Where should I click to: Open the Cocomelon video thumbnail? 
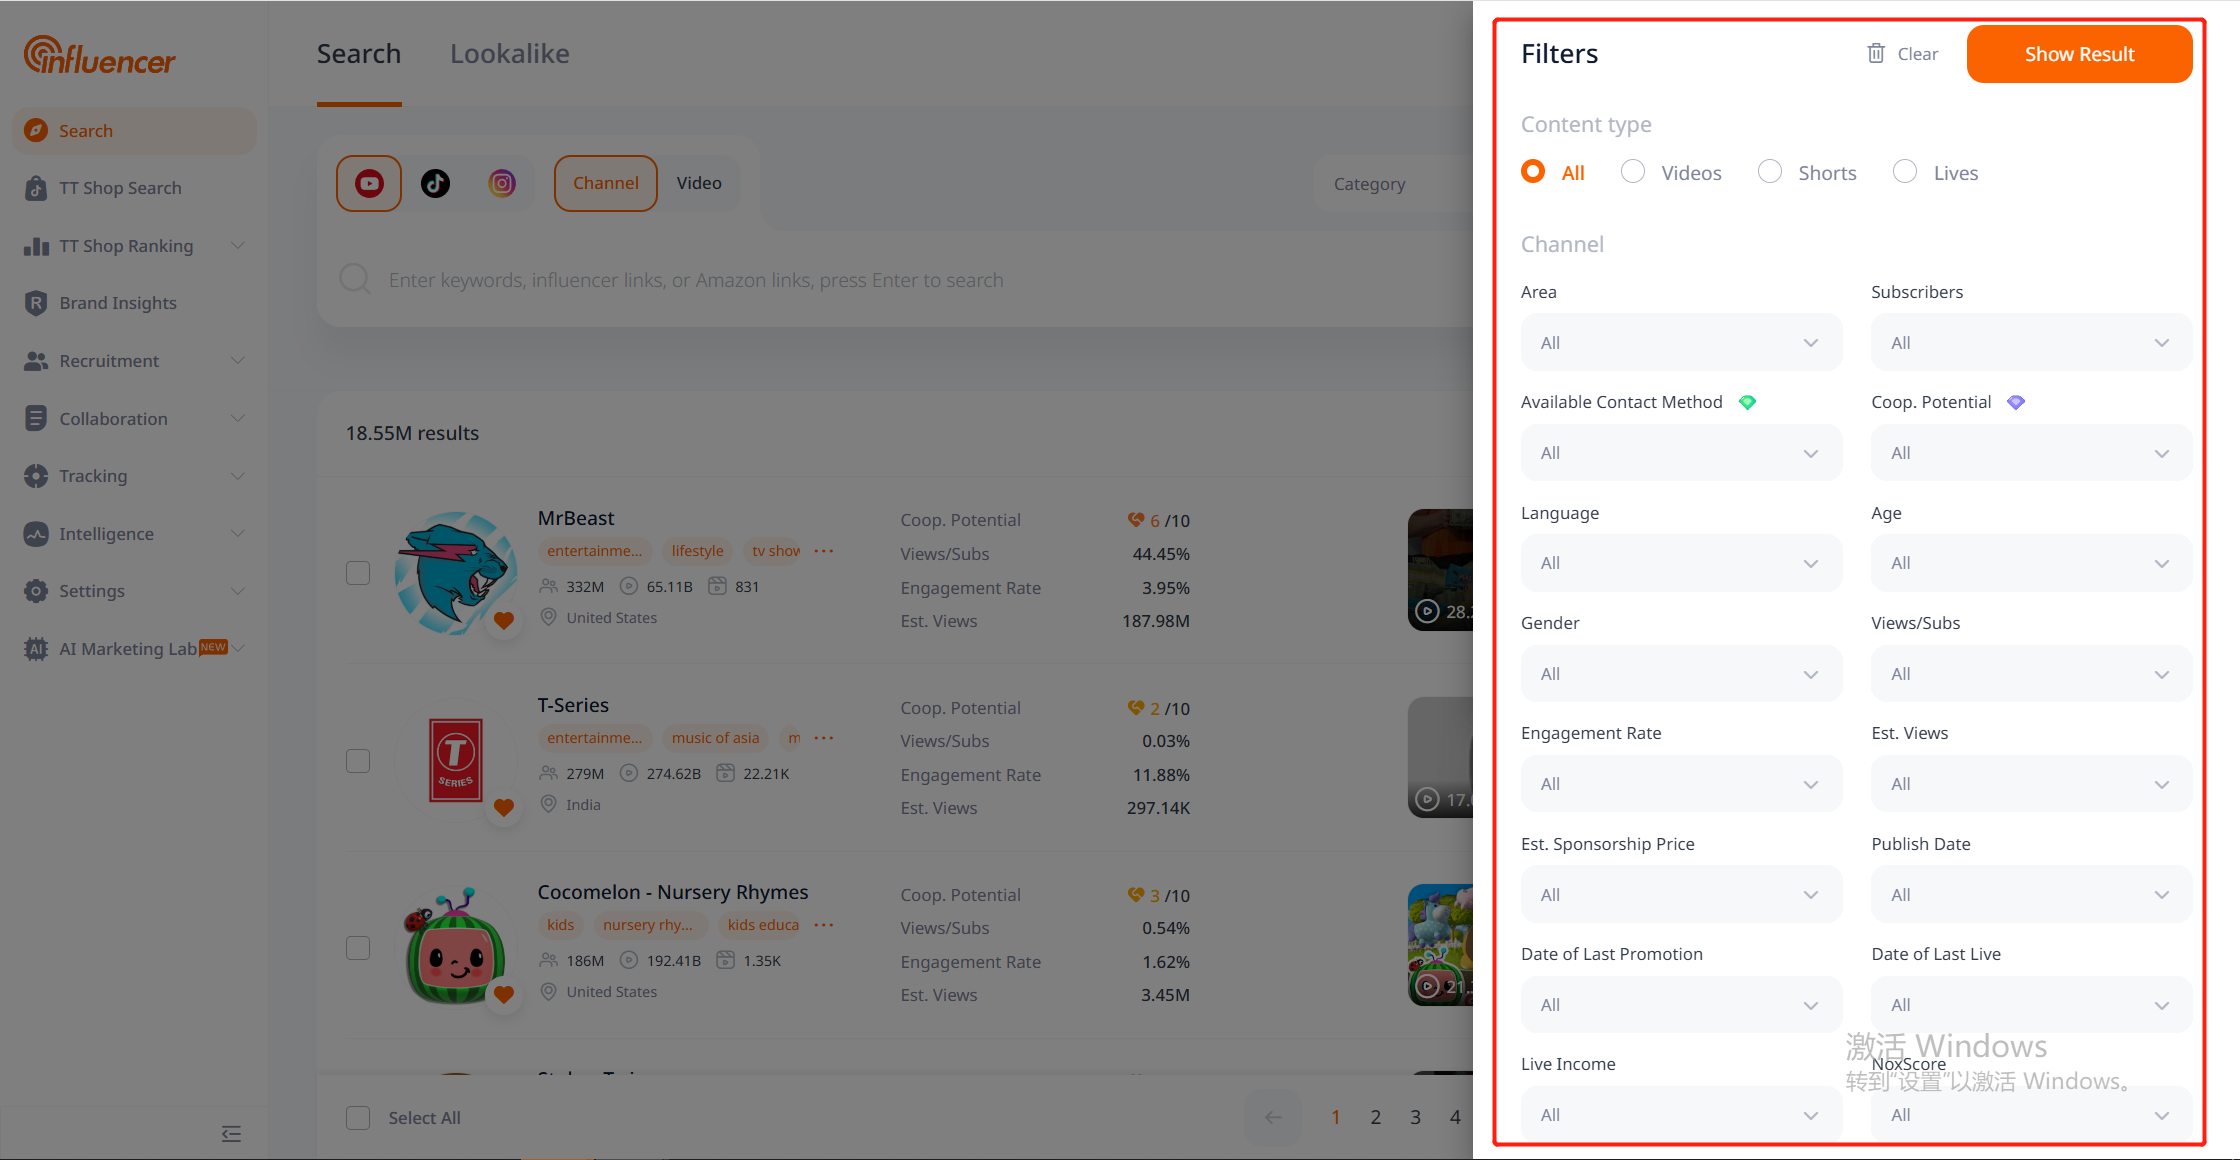pyautogui.click(x=1441, y=945)
